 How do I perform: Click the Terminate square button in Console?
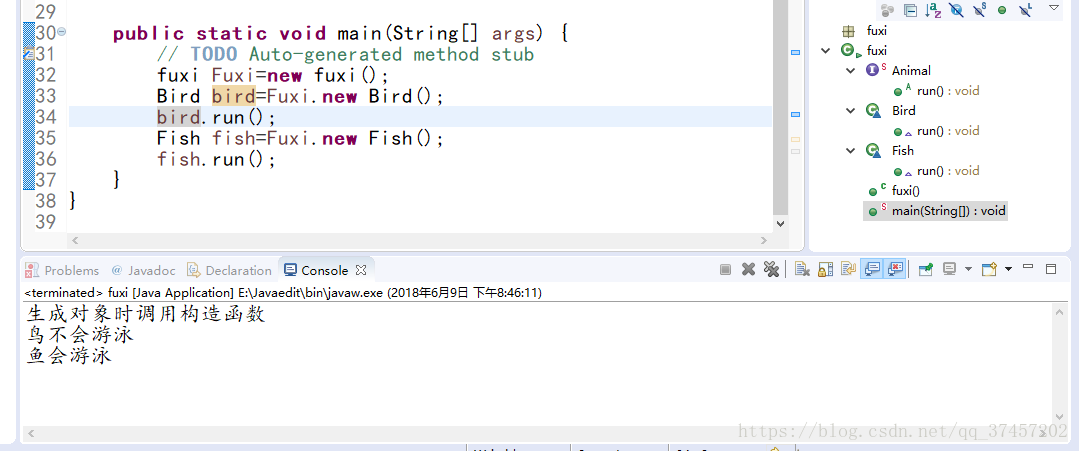pos(725,269)
